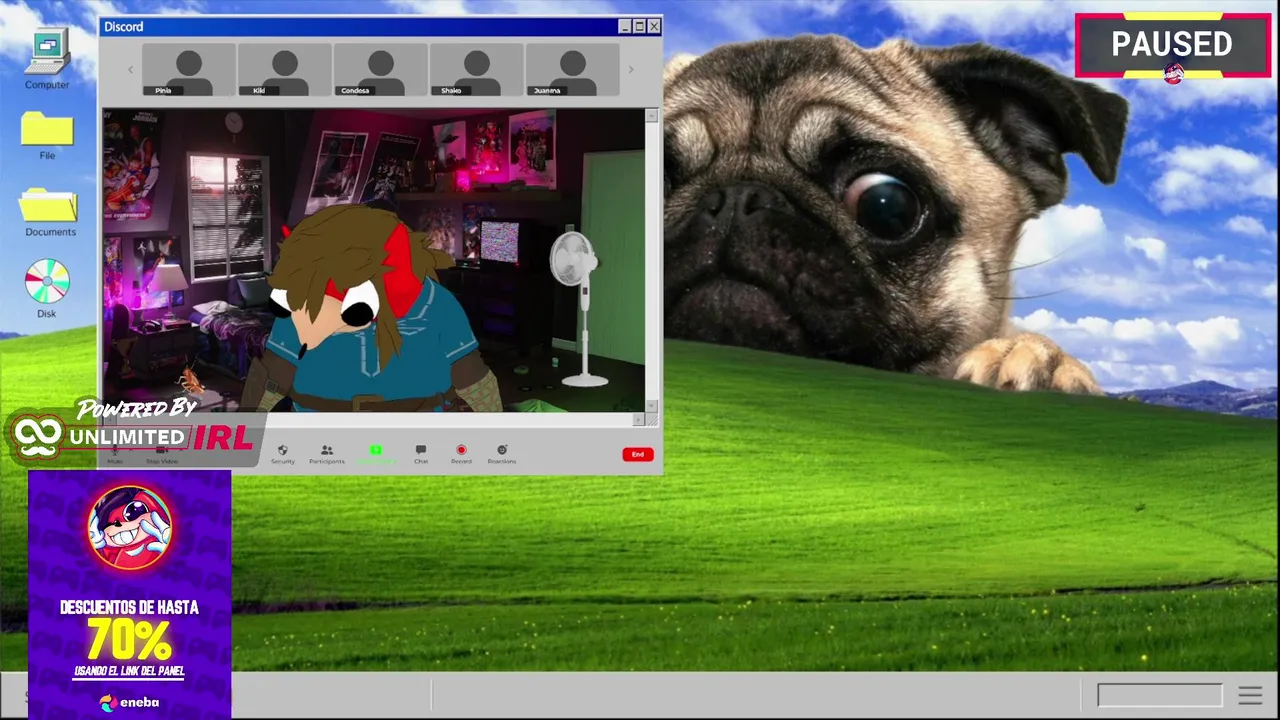Open Security in the Discord call toolbar
1280x720 pixels.
tap(283, 454)
